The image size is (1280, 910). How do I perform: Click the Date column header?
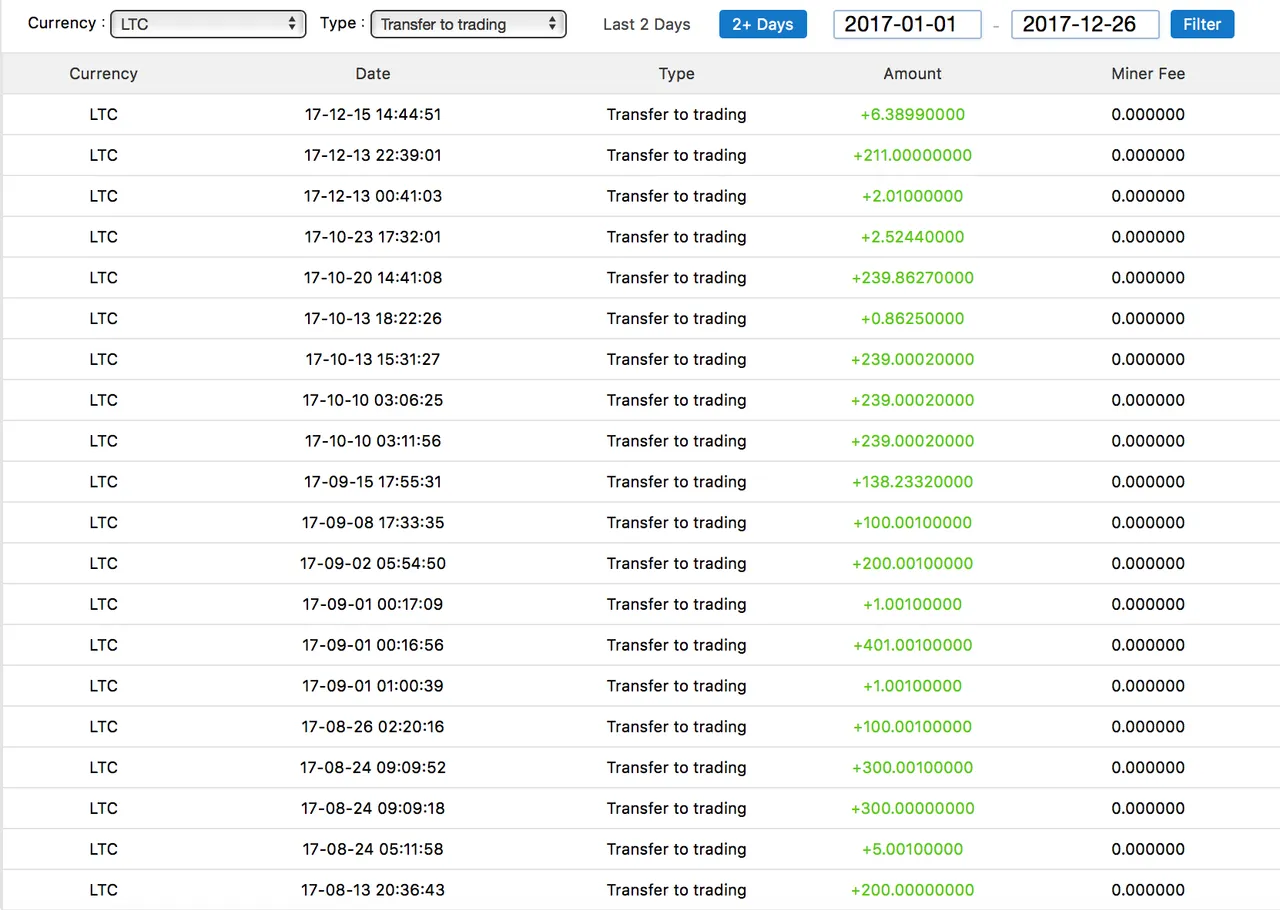(x=373, y=73)
